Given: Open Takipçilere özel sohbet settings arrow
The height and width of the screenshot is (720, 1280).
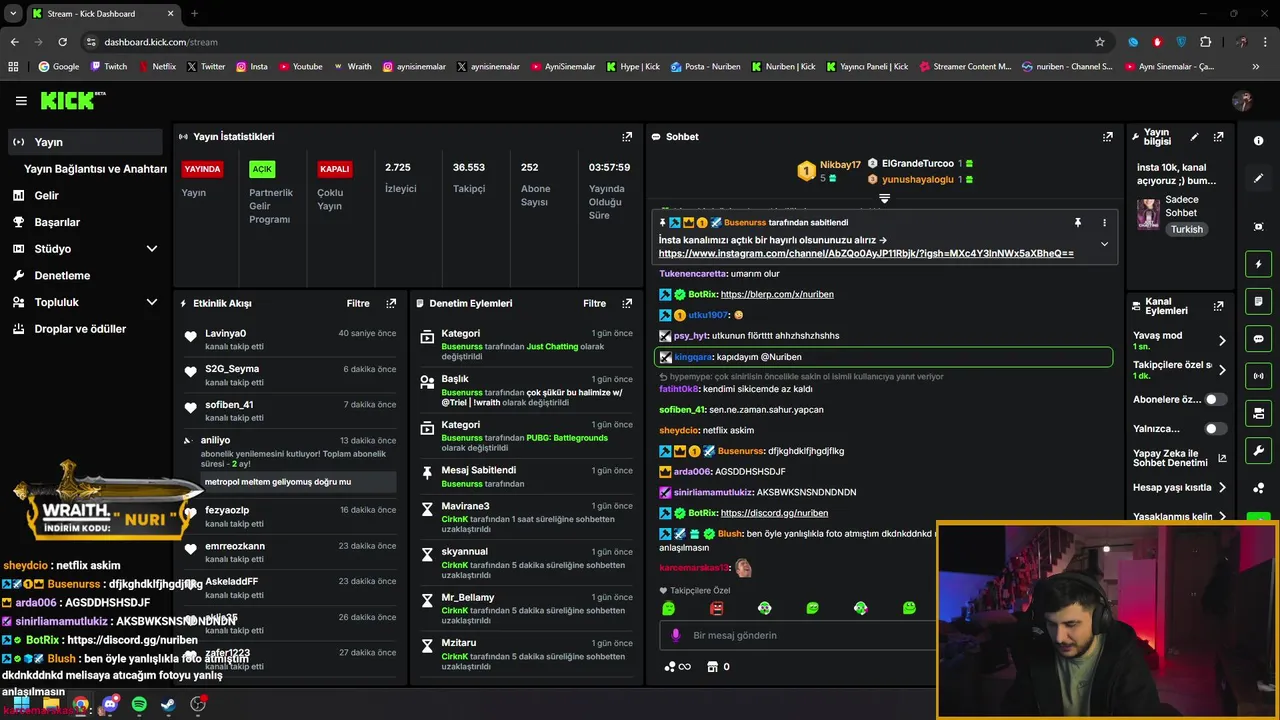Looking at the screenshot, I should pos(1222,369).
